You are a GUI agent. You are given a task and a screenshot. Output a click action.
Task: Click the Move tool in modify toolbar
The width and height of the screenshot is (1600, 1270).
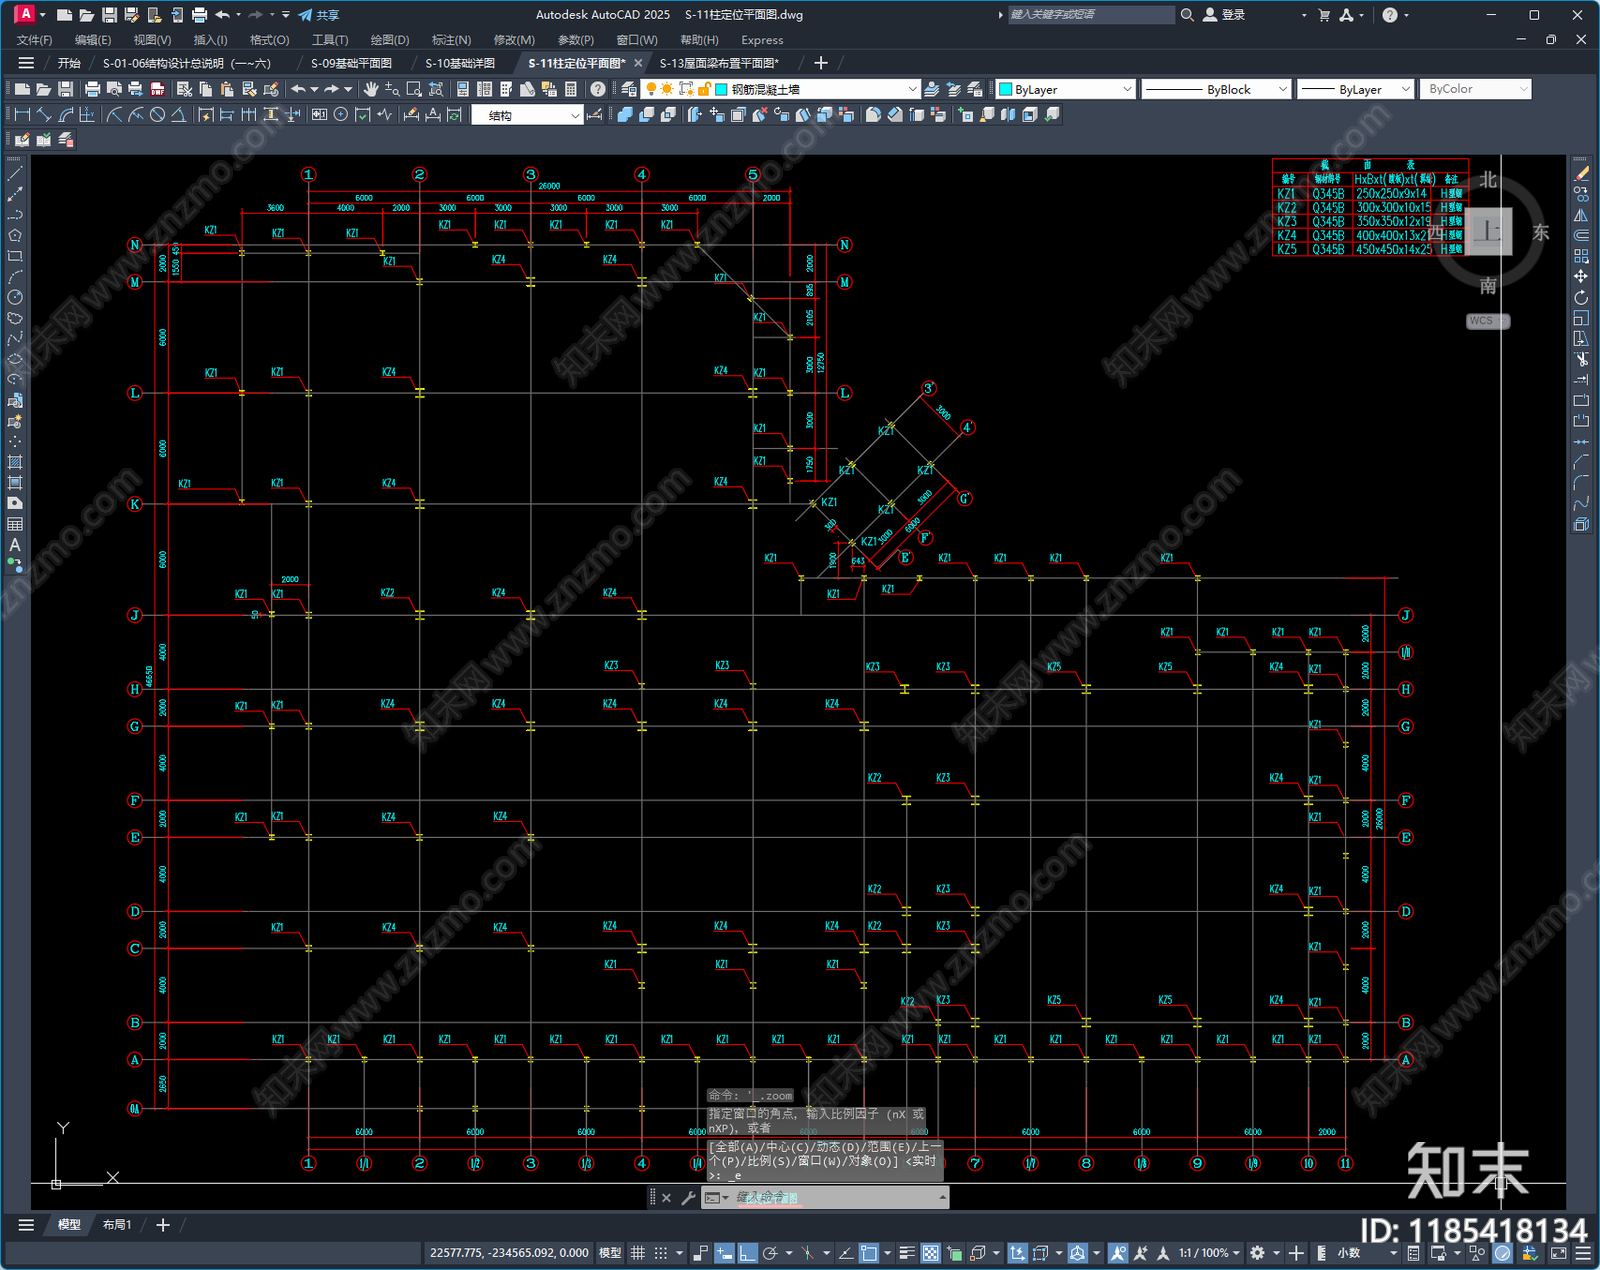click(1581, 277)
